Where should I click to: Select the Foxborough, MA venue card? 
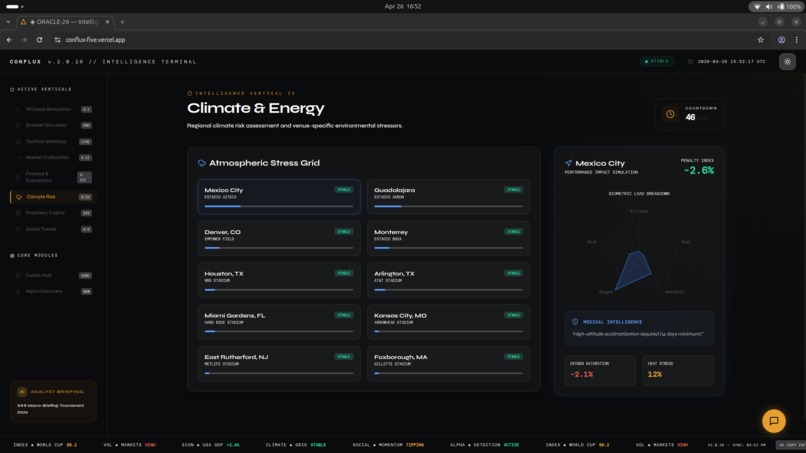click(x=448, y=364)
